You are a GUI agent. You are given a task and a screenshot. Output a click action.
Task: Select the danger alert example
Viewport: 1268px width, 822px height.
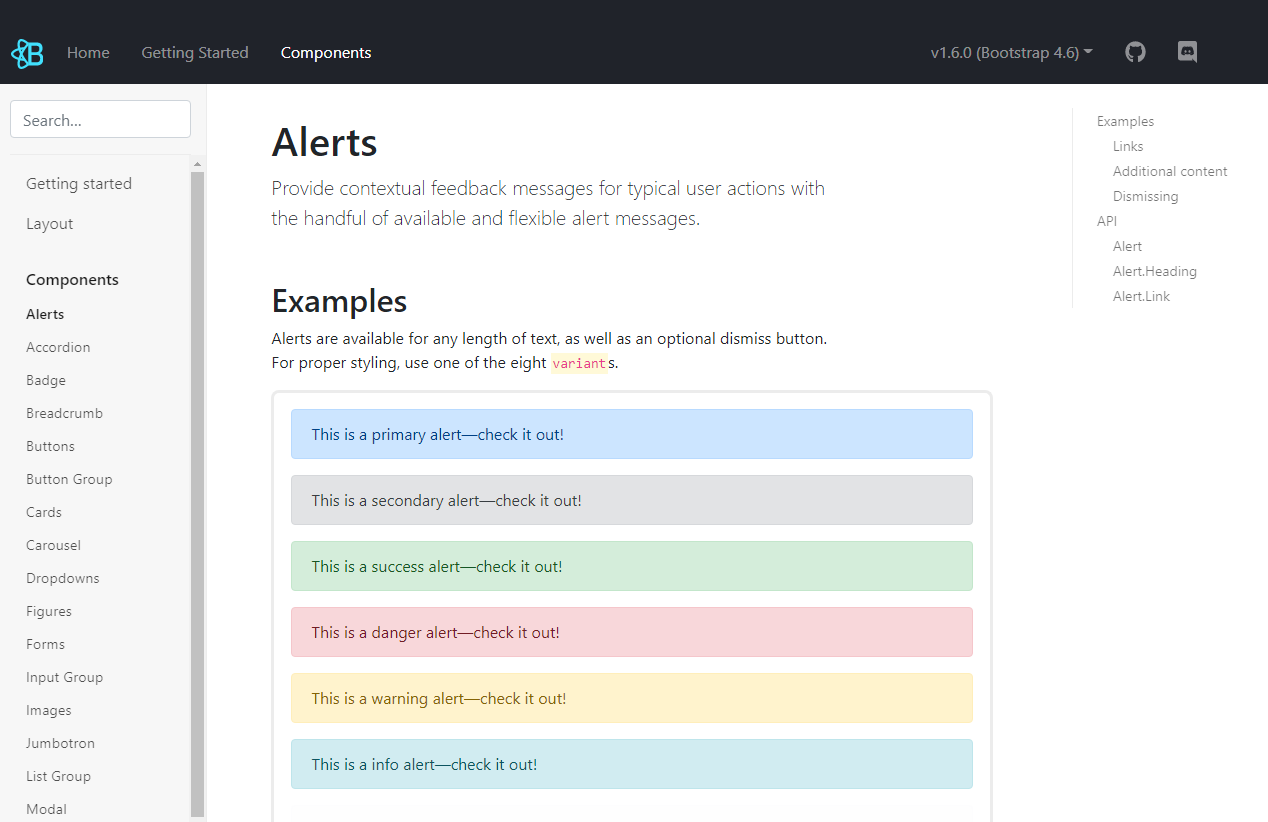(631, 632)
